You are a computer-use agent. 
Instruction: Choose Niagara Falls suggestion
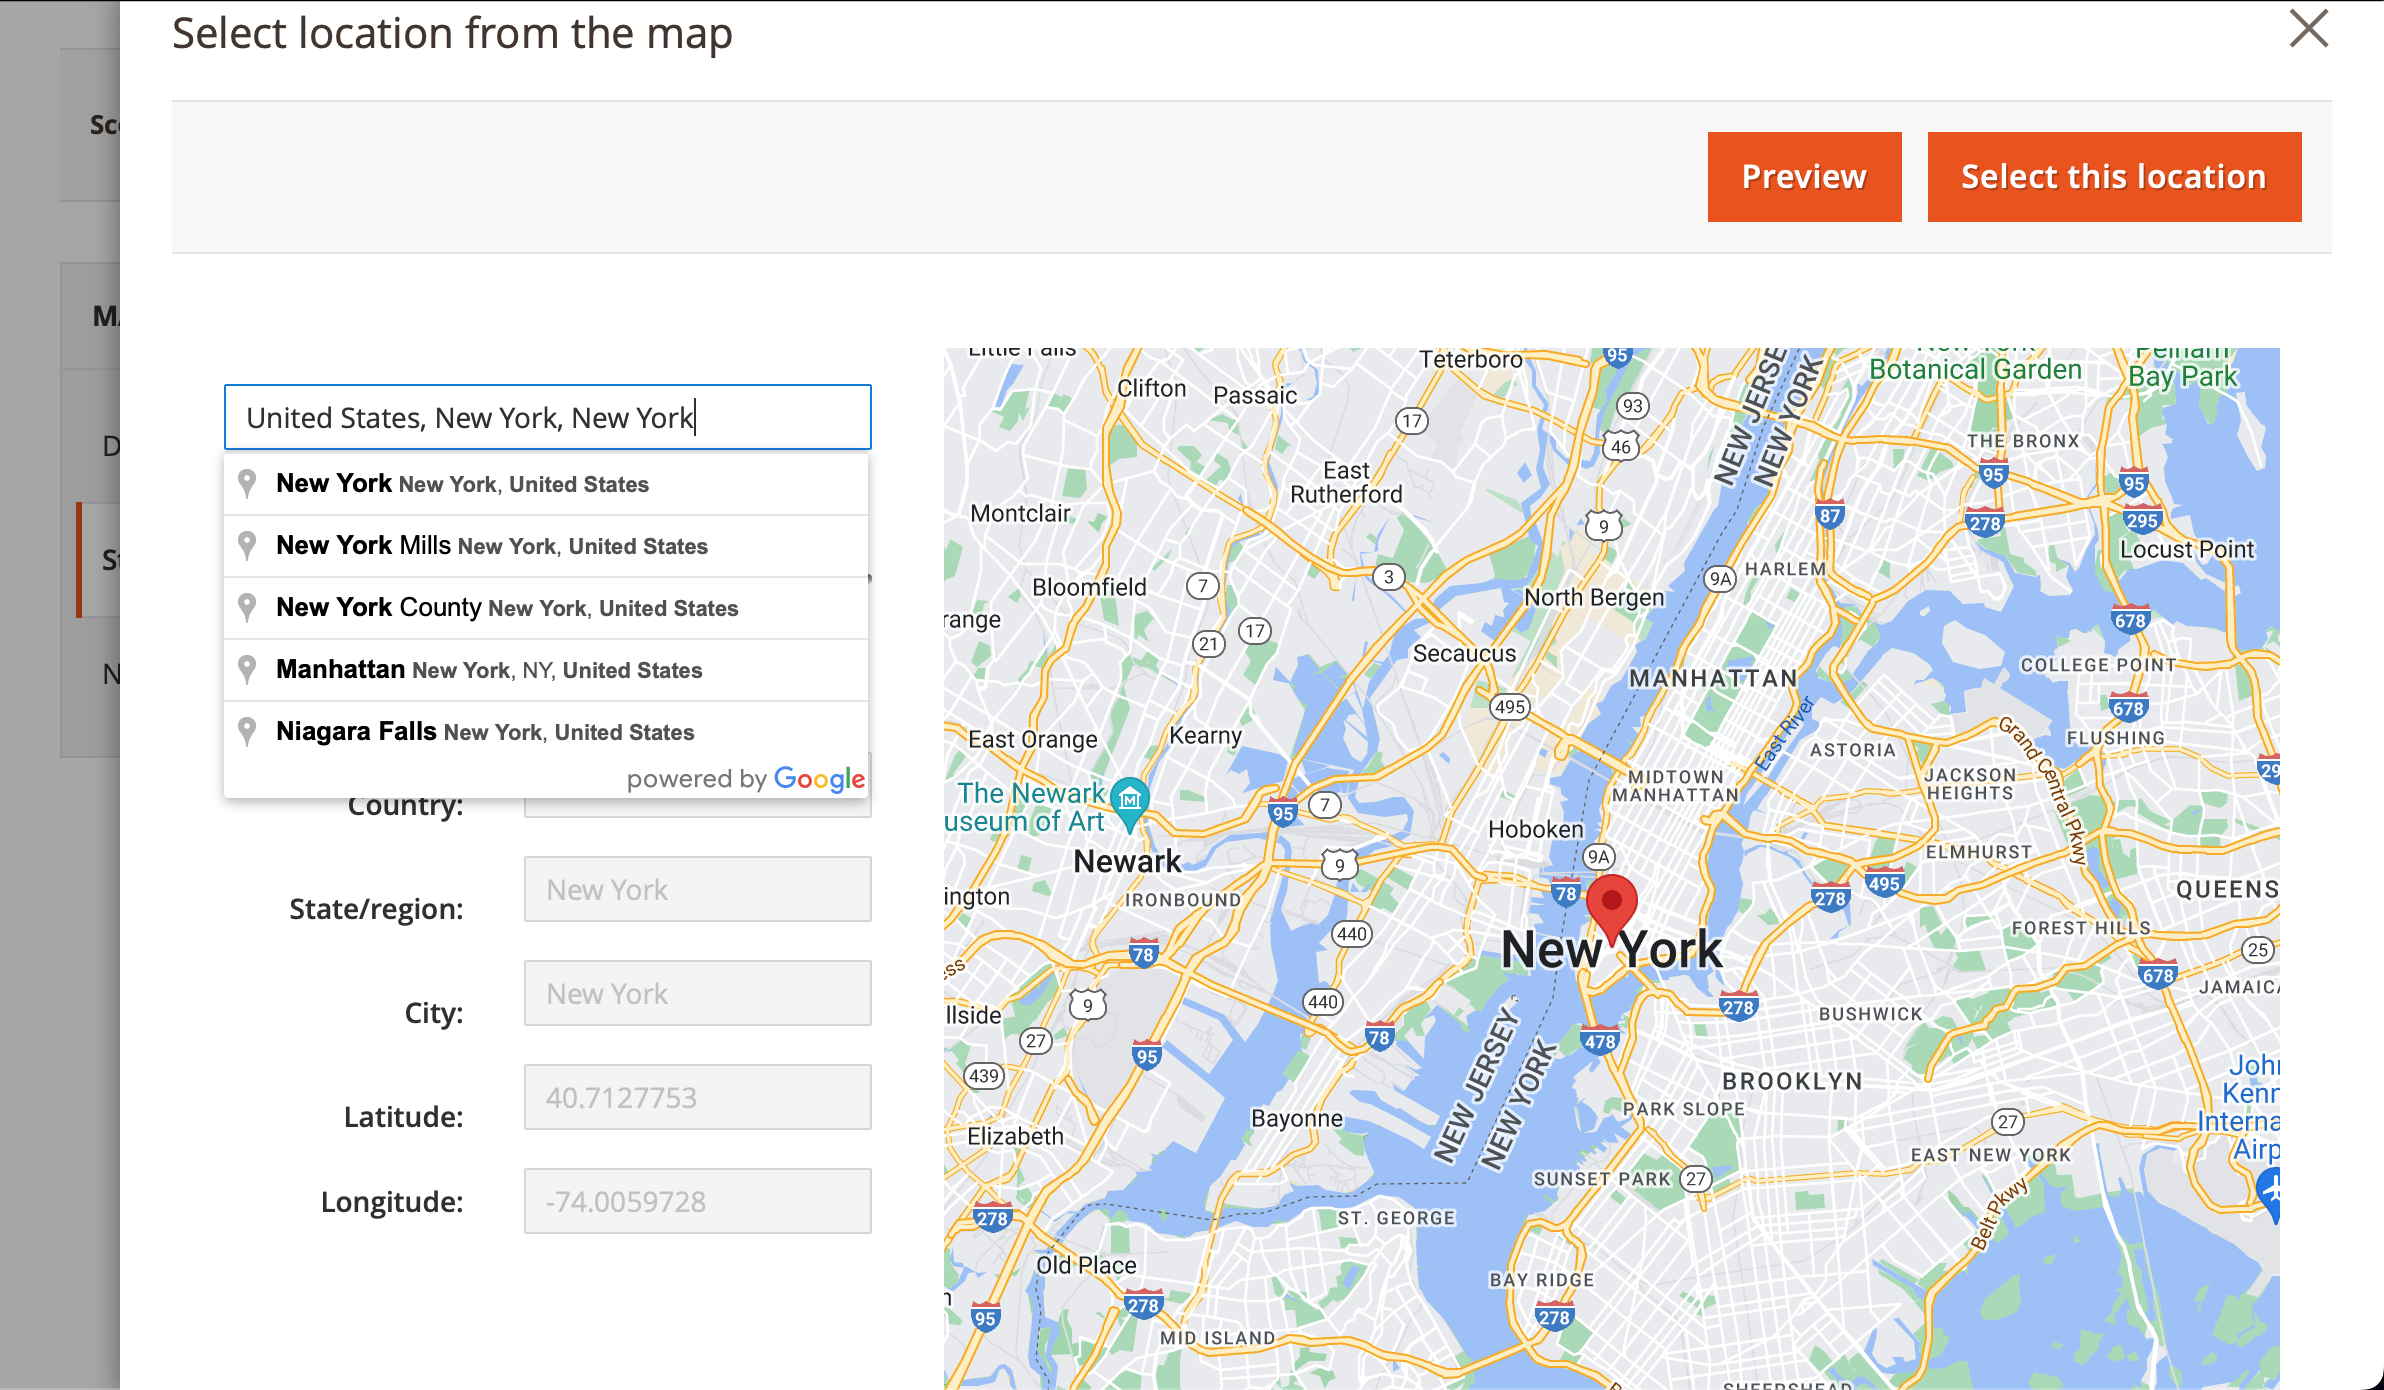[546, 732]
